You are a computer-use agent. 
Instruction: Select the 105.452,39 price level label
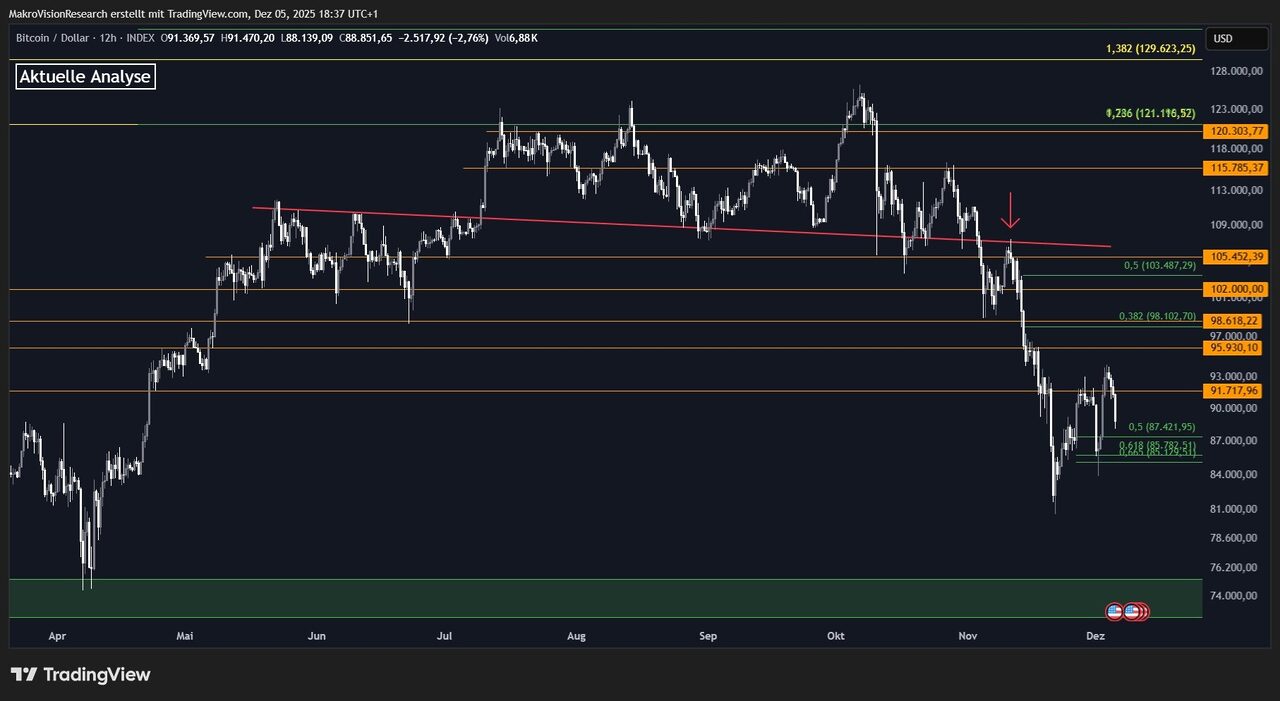[1233, 257]
